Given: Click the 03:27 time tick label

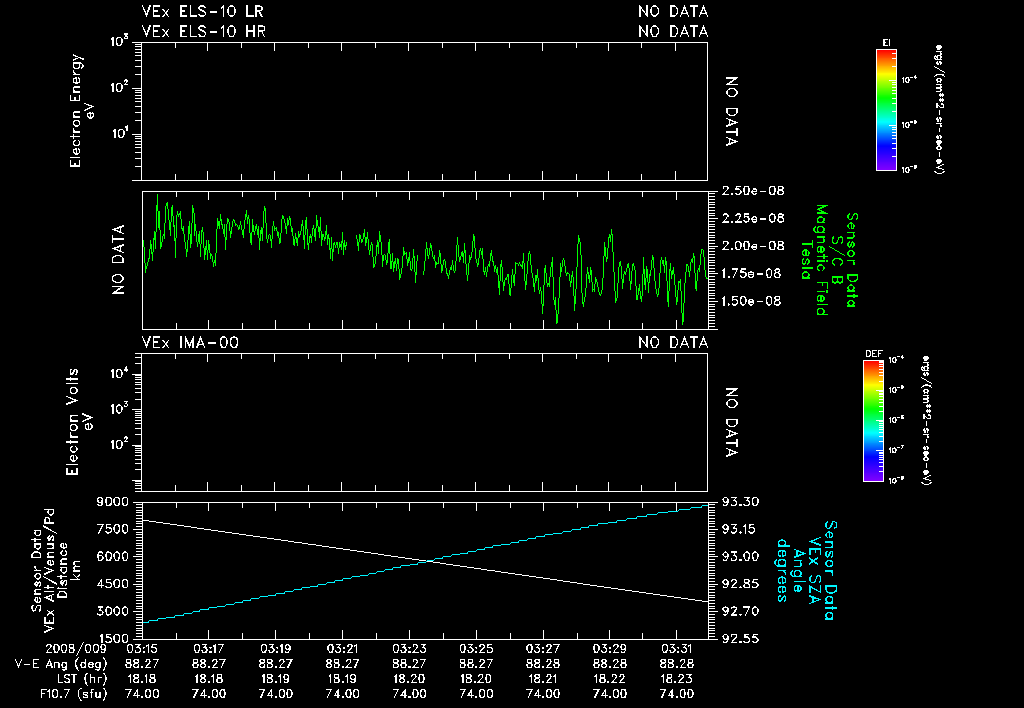Looking at the screenshot, I should tap(543, 649).
